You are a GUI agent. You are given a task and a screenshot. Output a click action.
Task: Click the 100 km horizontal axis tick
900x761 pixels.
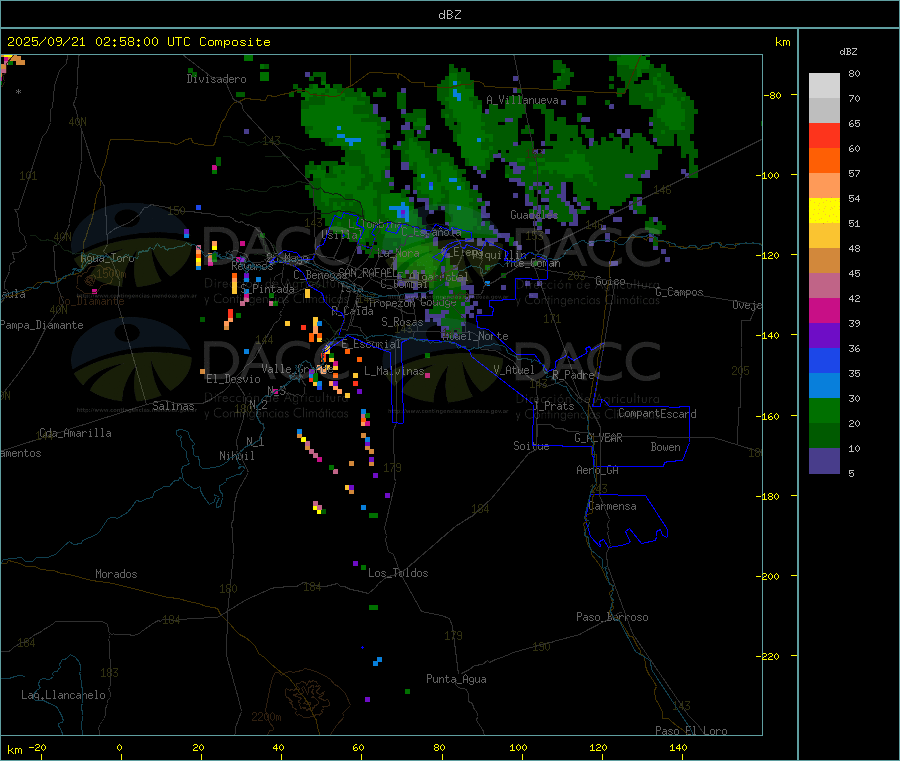(518, 747)
